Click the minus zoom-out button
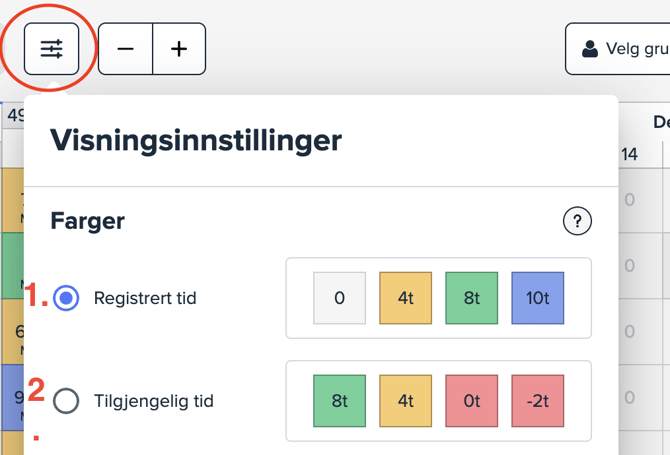Image resolution: width=670 pixels, height=455 pixels. pos(126,49)
